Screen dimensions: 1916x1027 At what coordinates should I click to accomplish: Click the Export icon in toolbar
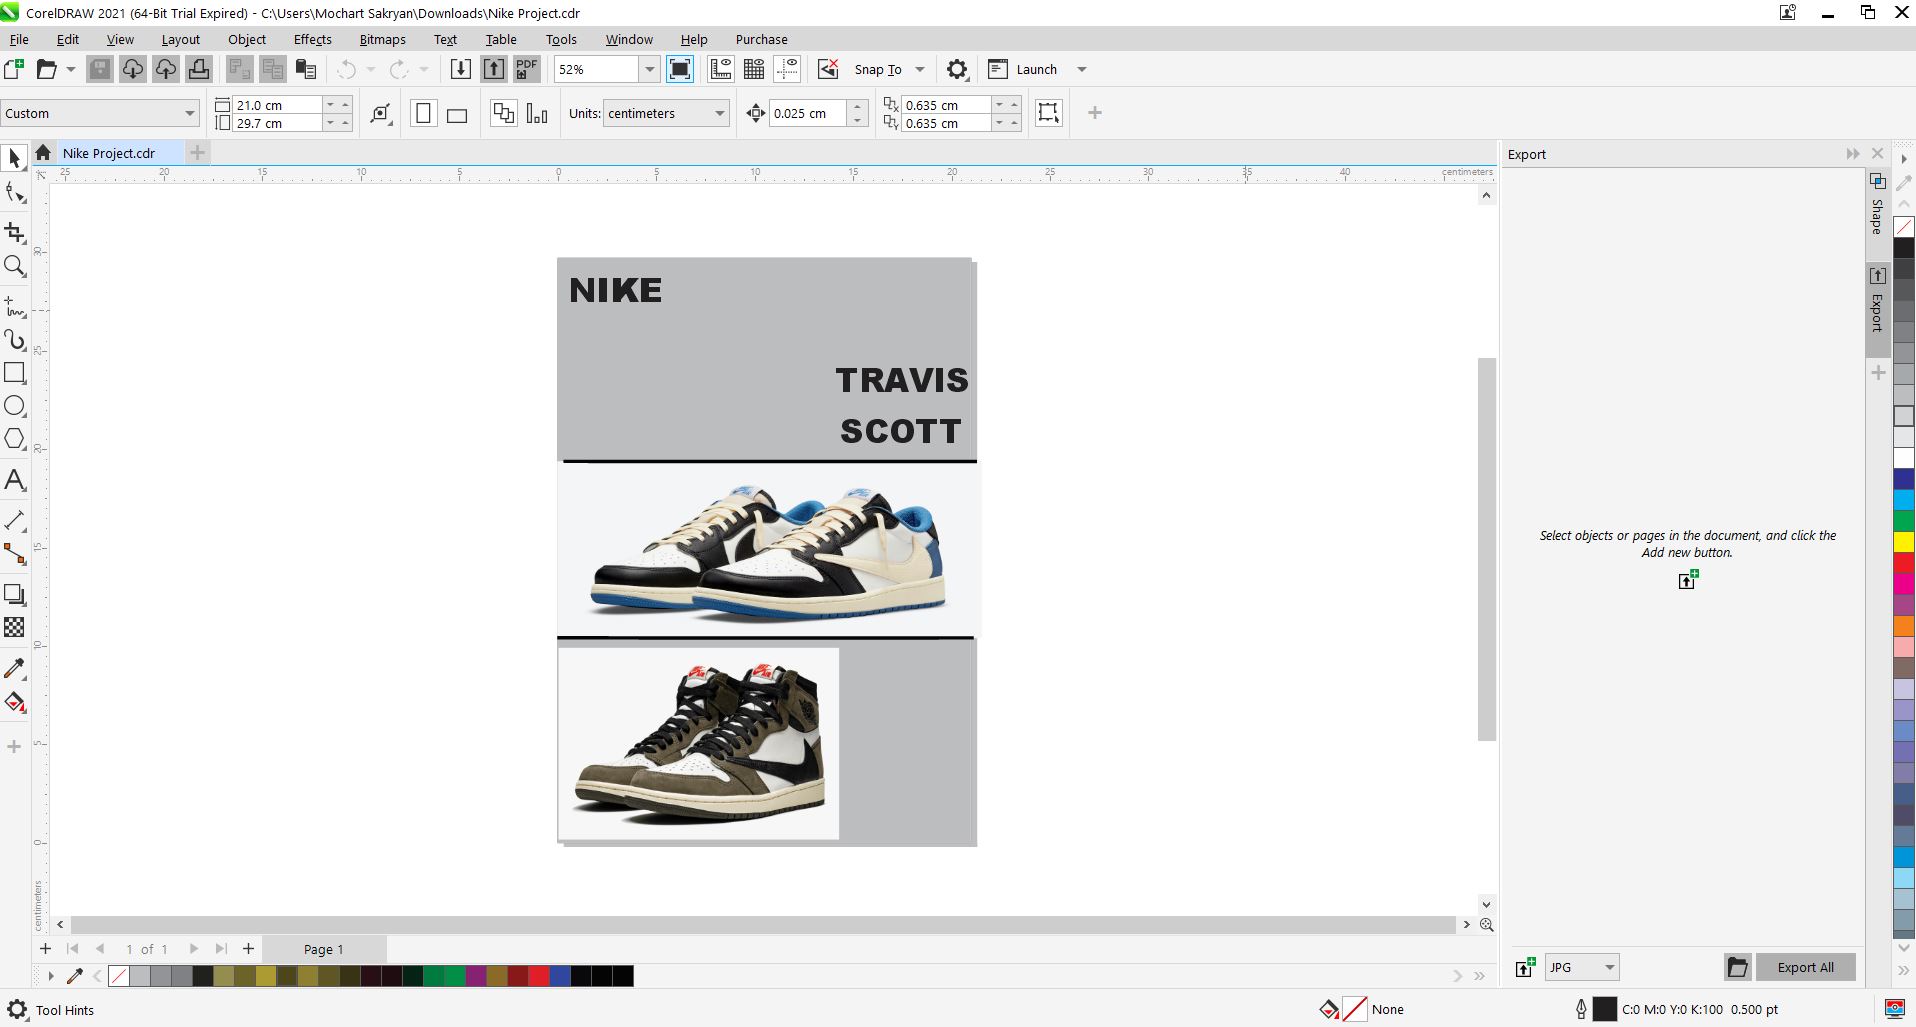click(494, 69)
